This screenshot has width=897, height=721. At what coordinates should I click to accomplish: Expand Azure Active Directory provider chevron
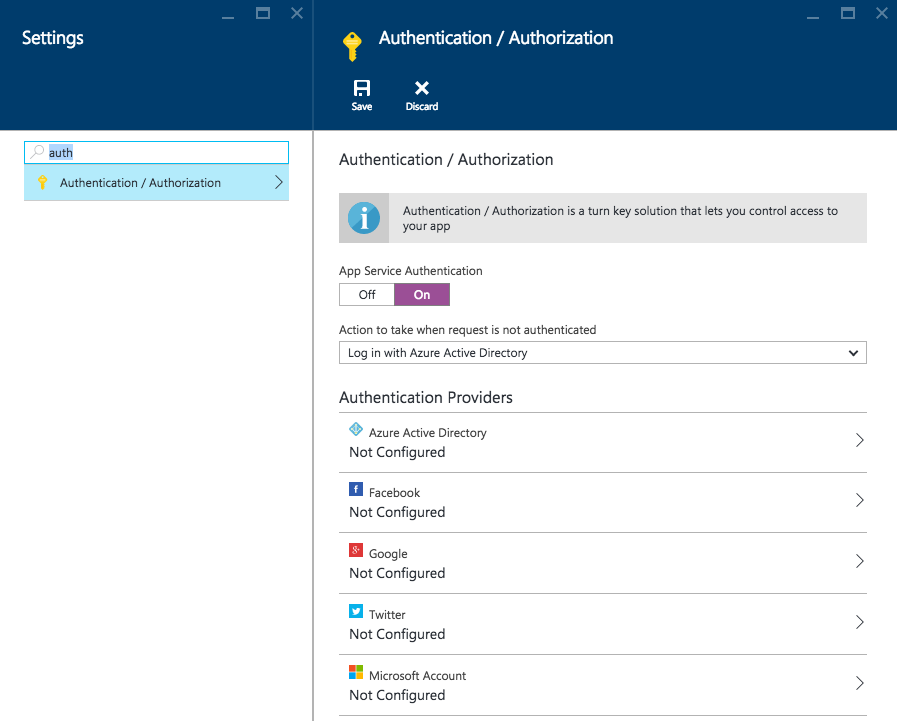[x=859, y=440]
